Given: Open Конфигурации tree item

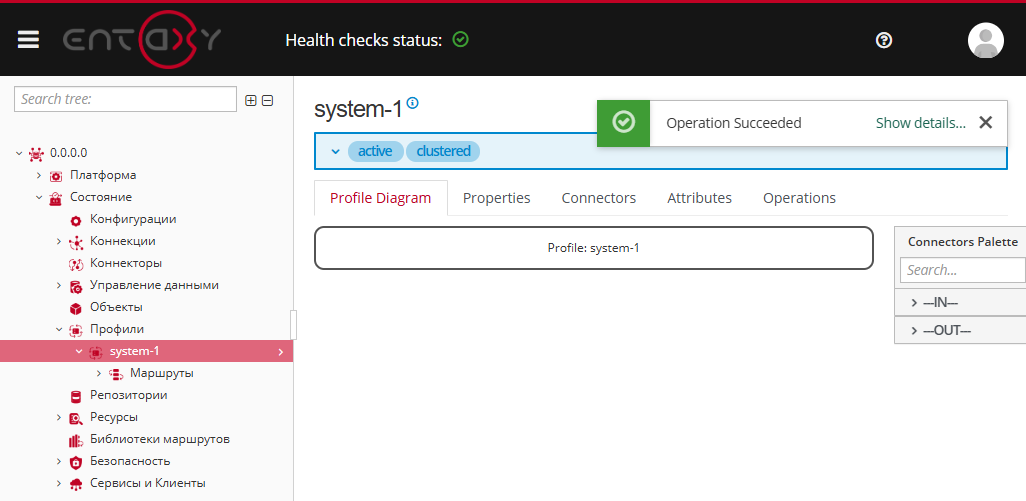Looking at the screenshot, I should pyautogui.click(x=133, y=219).
